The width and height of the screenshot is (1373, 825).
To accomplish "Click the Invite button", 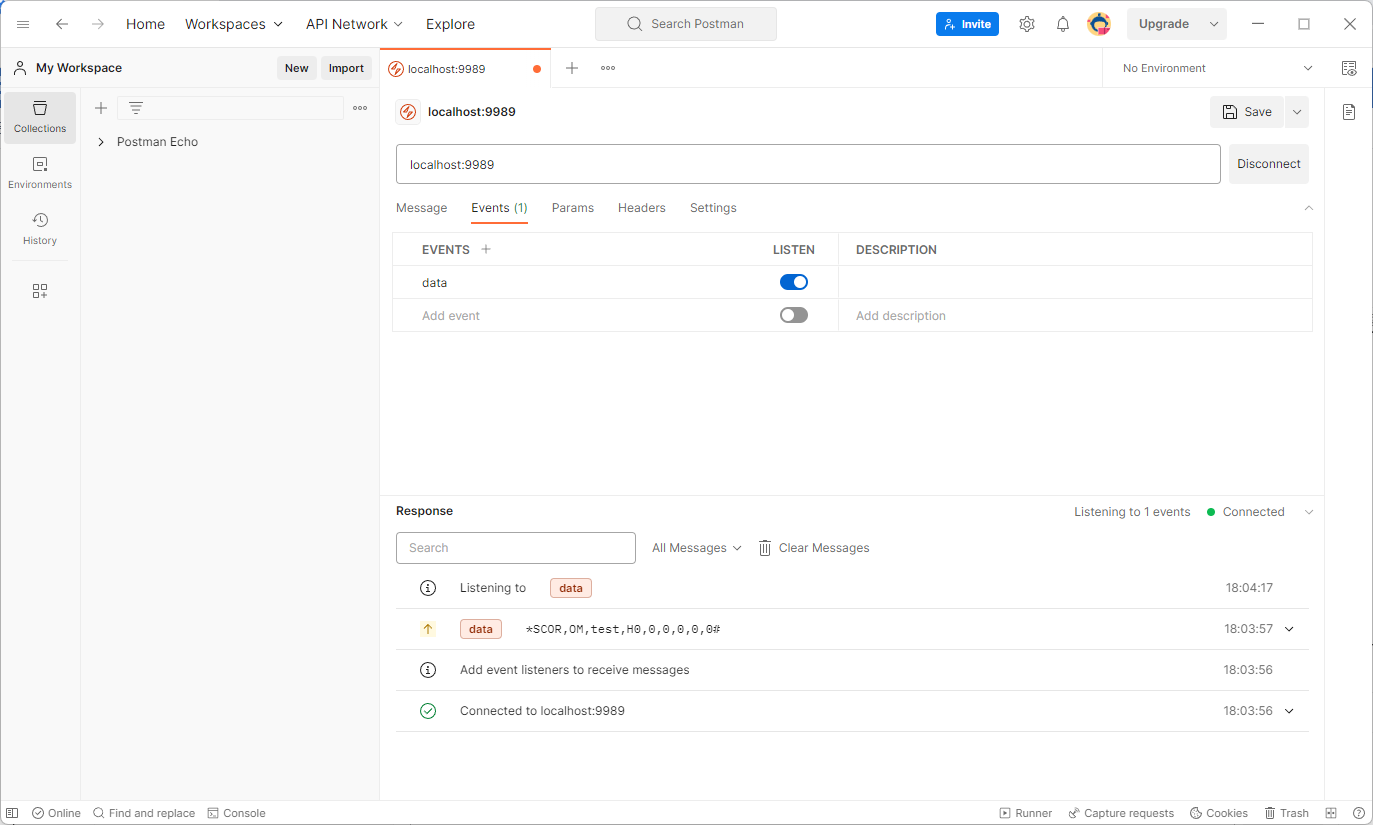I will [x=967, y=24].
